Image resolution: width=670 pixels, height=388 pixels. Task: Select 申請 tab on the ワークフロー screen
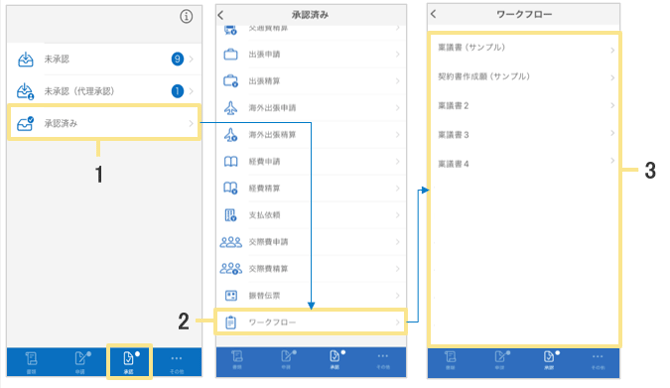(500, 361)
